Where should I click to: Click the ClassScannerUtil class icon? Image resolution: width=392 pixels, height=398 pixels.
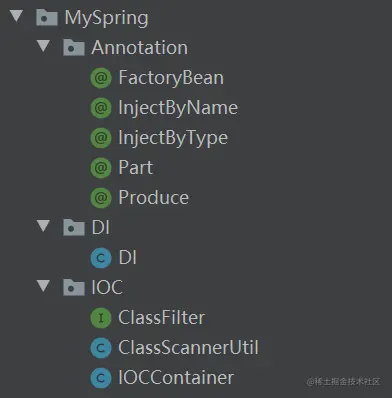pos(101,348)
